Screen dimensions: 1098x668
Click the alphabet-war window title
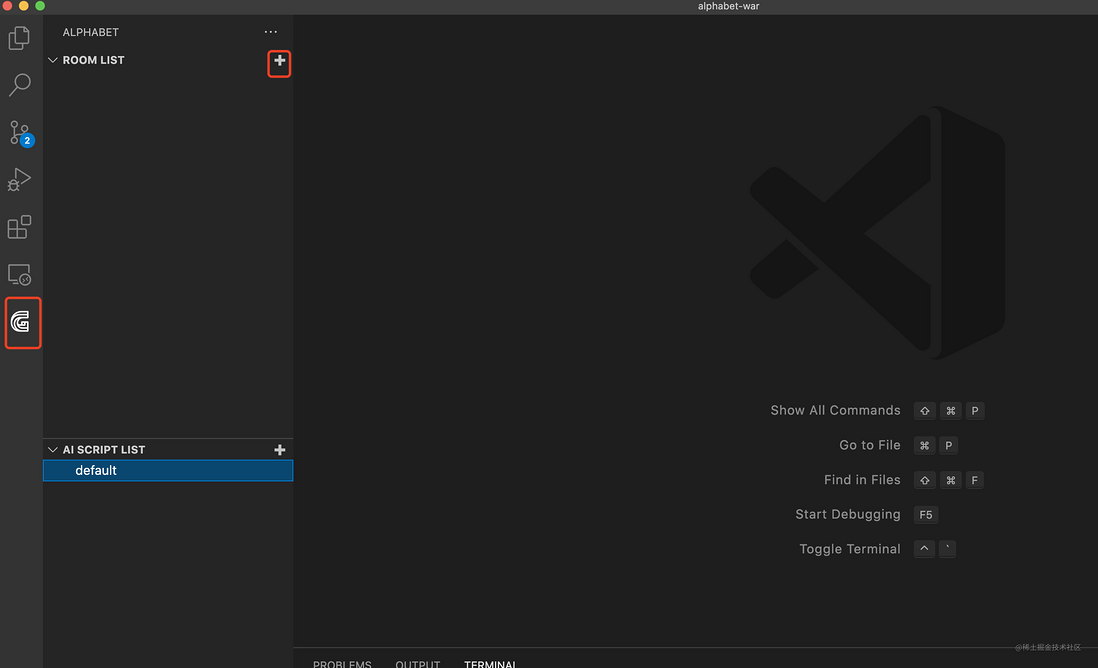pyautogui.click(x=728, y=6)
